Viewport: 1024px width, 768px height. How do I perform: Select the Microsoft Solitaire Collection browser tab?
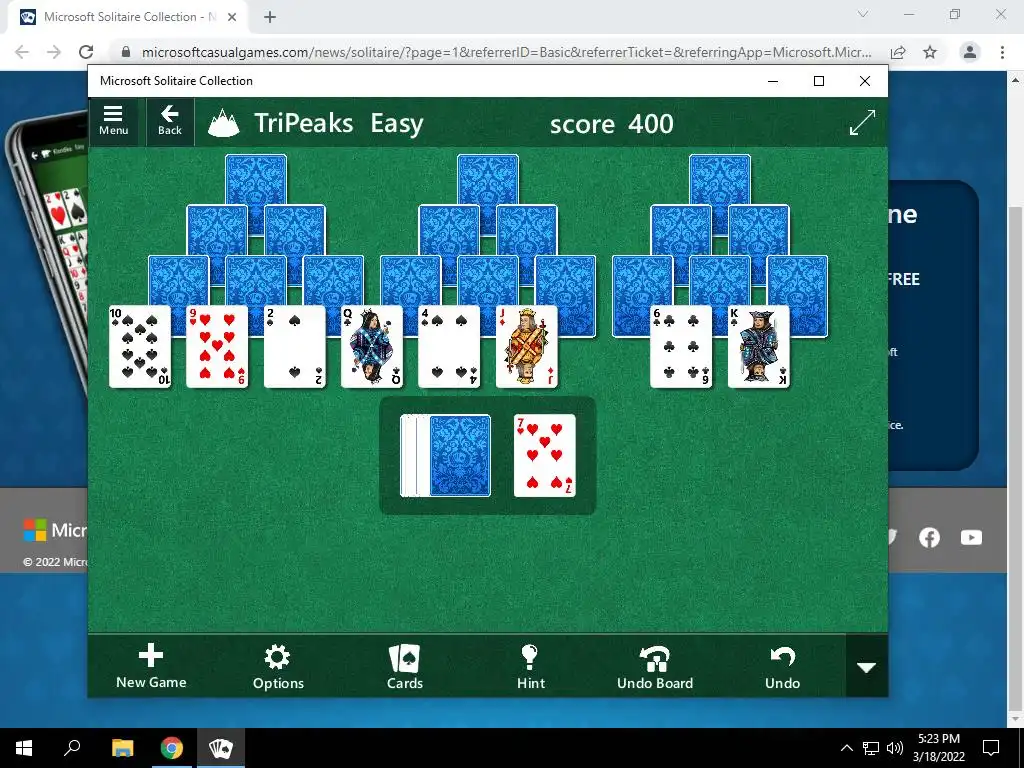[127, 18]
